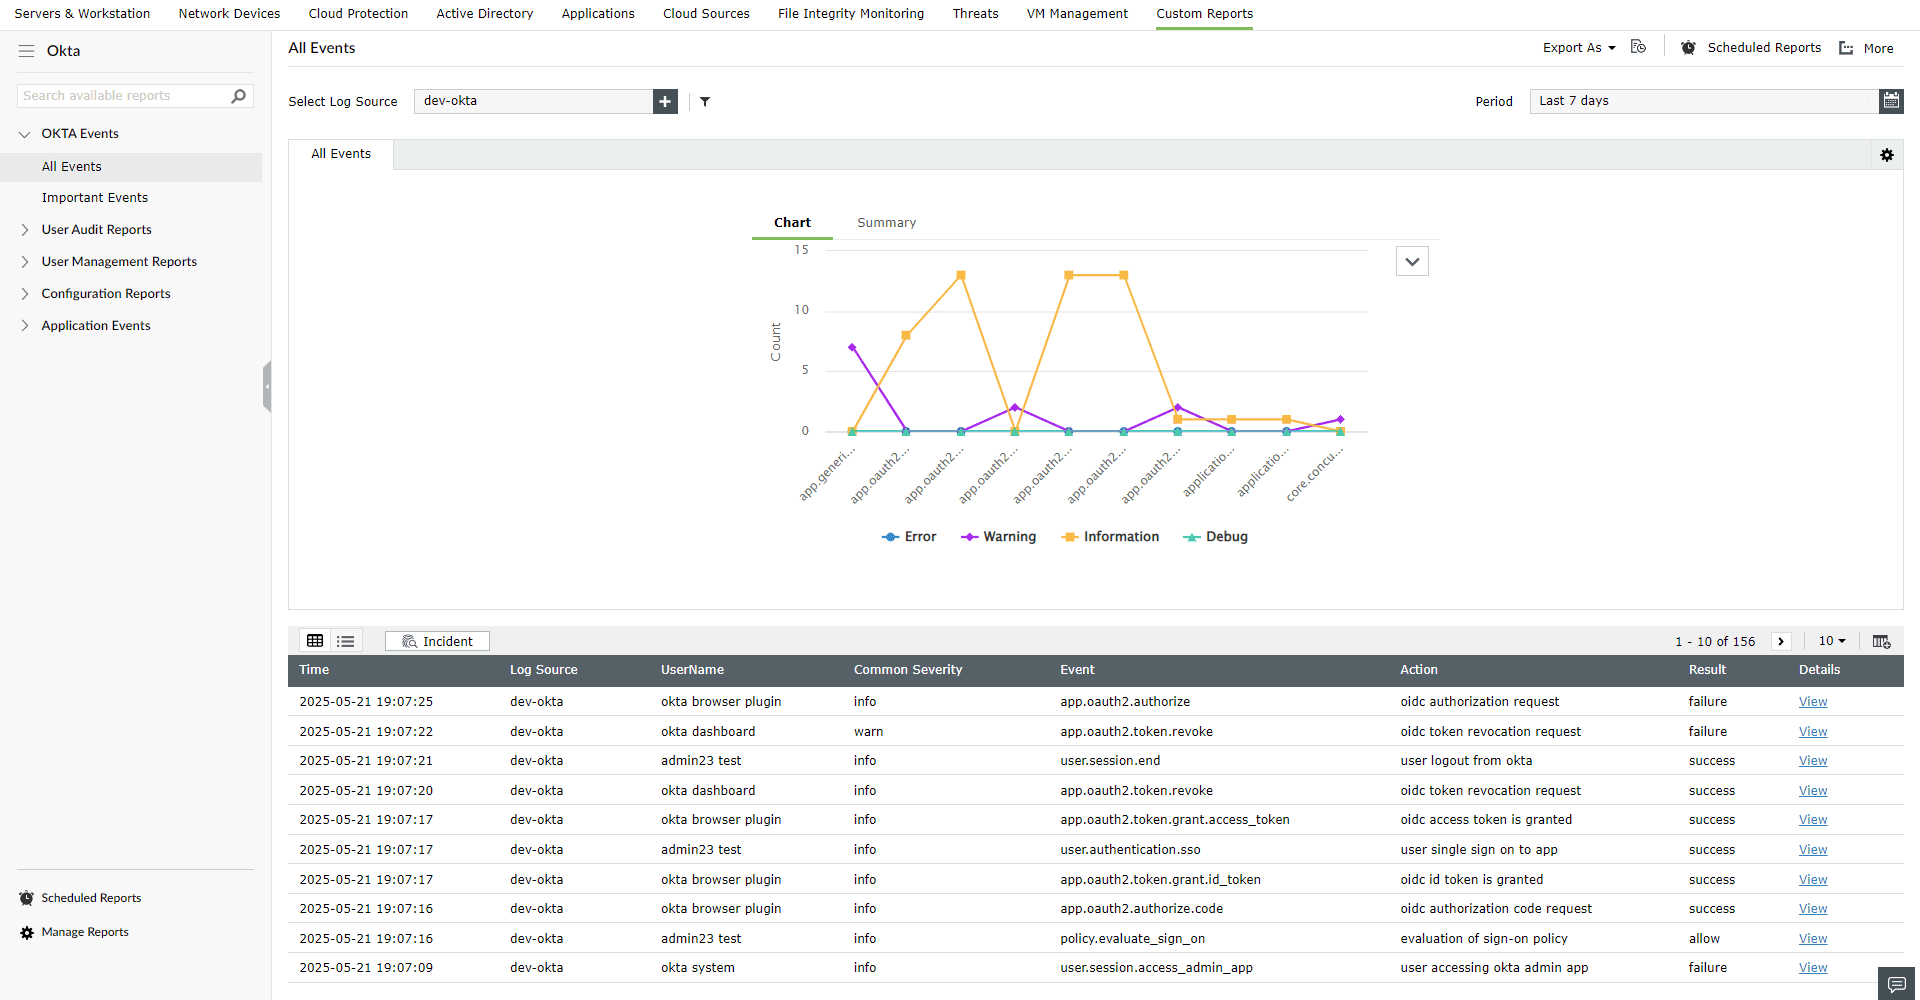
Task: Open the VM Management tab
Action: [x=1077, y=14]
